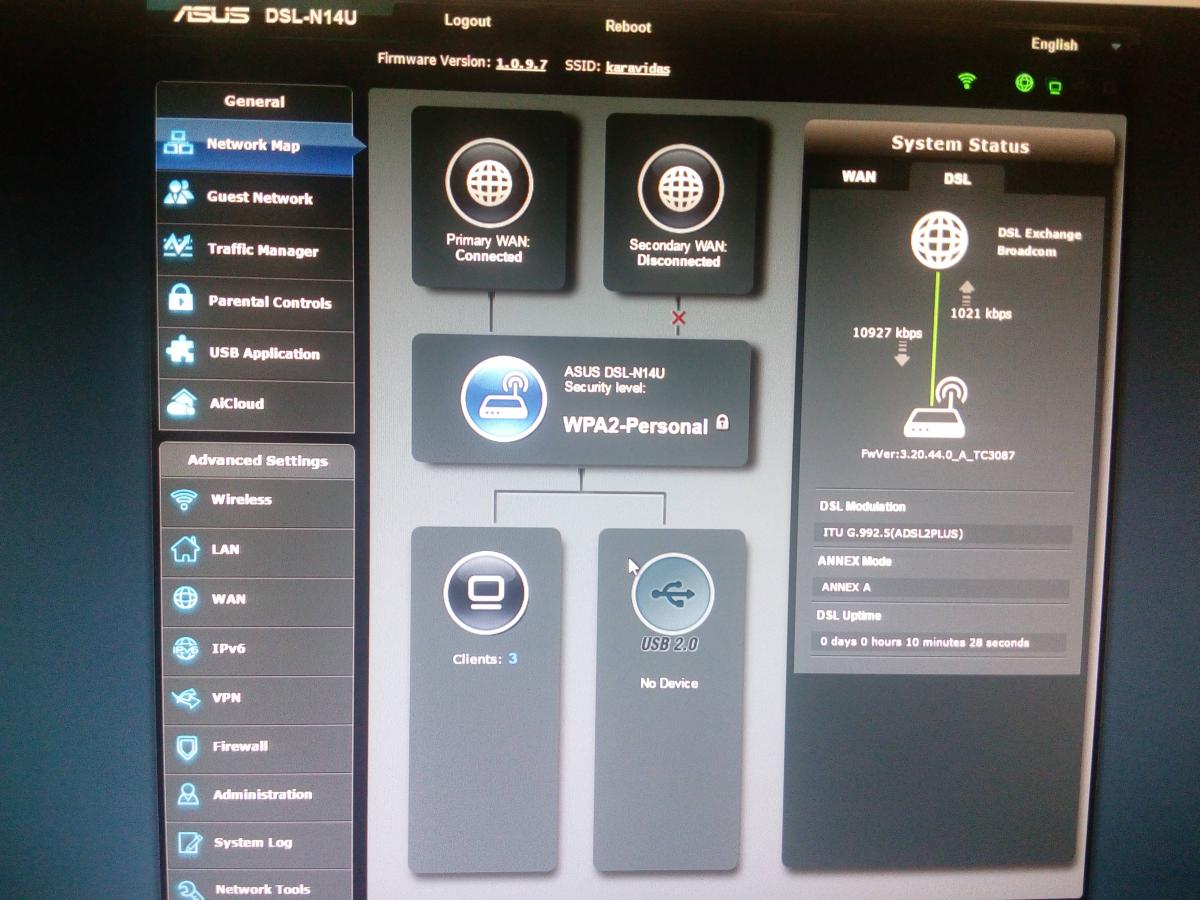Image resolution: width=1200 pixels, height=900 pixels.
Task: Open the Wireless settings label
Action: 241,499
